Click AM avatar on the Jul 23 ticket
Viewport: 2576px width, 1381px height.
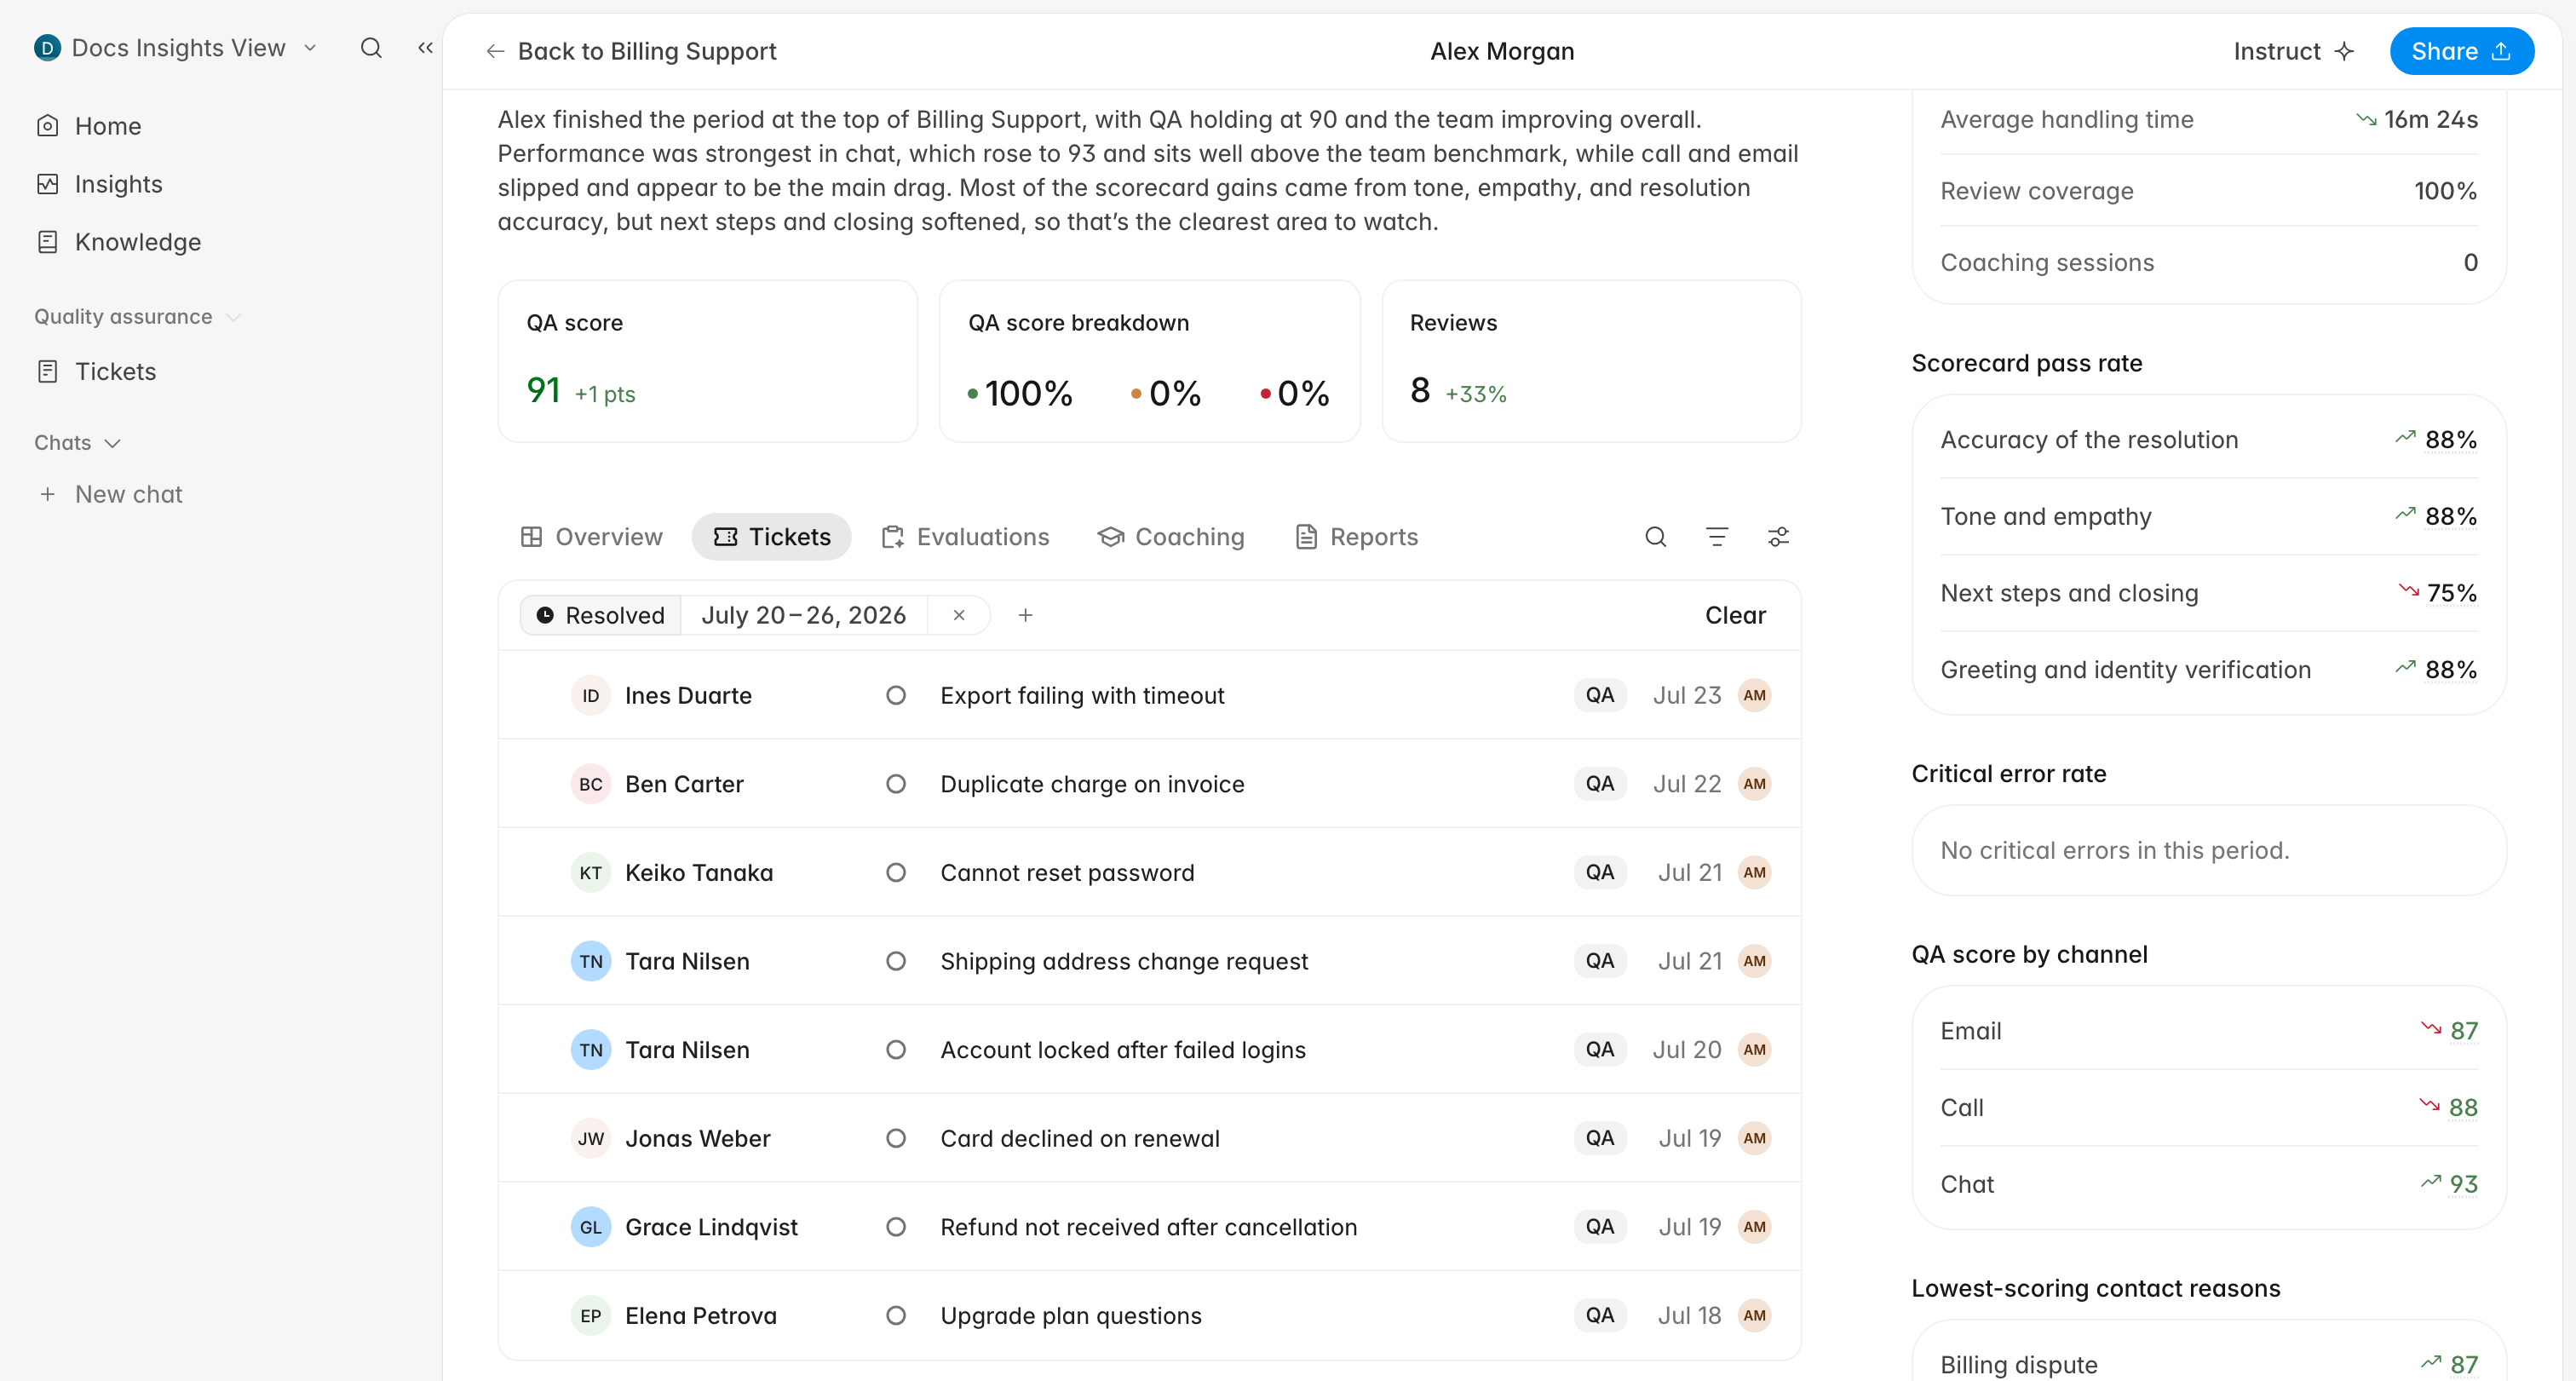point(1754,695)
